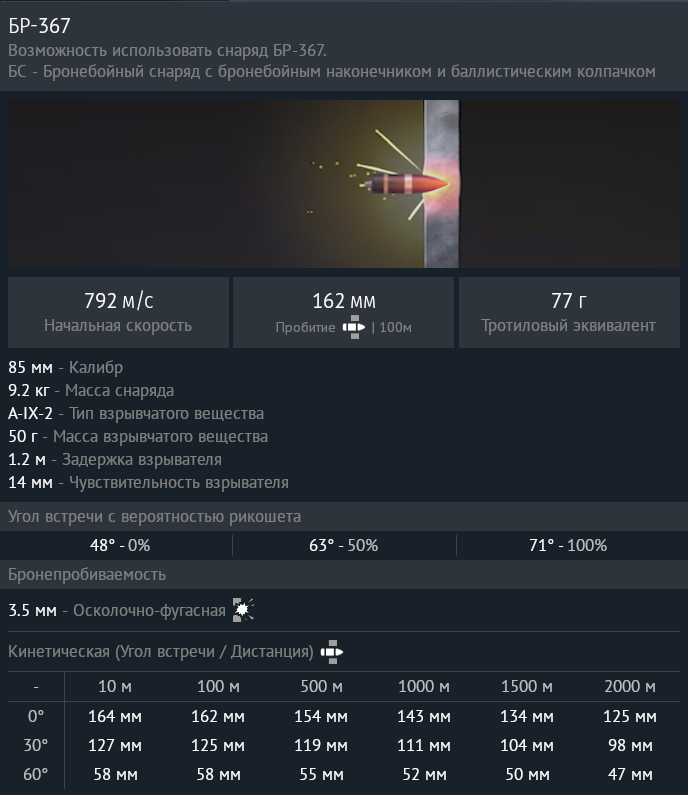Select the 162 мм Пробитие card
The height and width of the screenshot is (795, 688).
click(343, 312)
